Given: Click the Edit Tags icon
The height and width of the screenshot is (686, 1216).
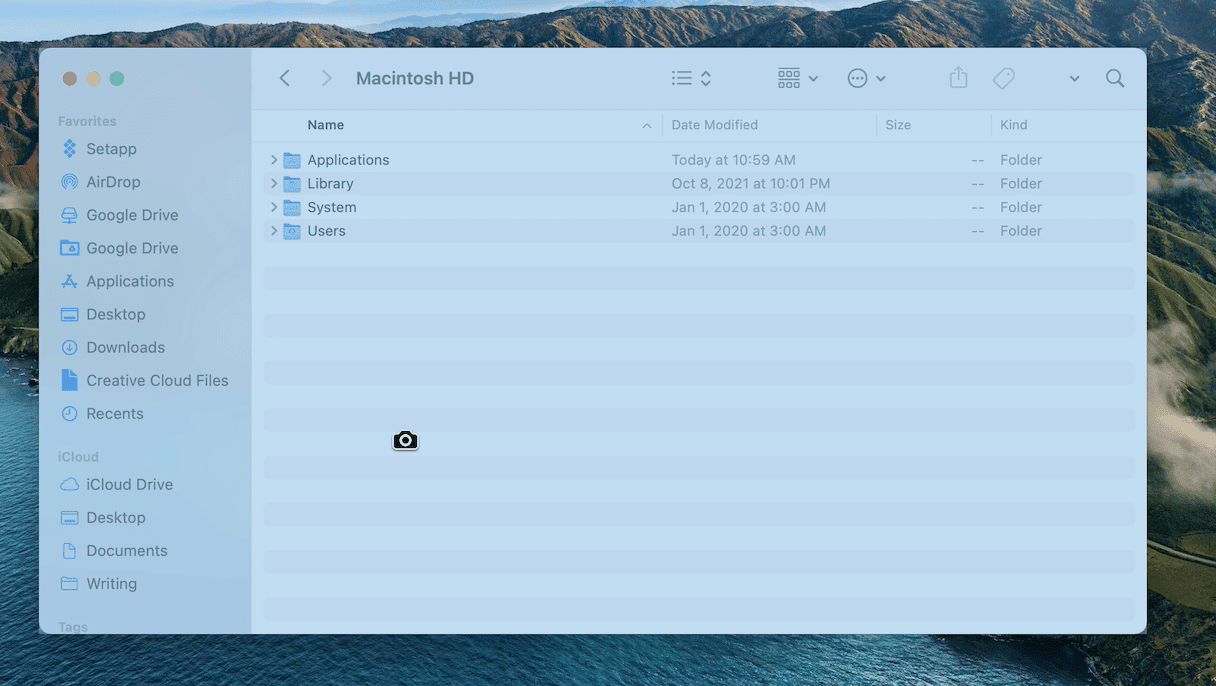Looking at the screenshot, I should click(x=1004, y=78).
